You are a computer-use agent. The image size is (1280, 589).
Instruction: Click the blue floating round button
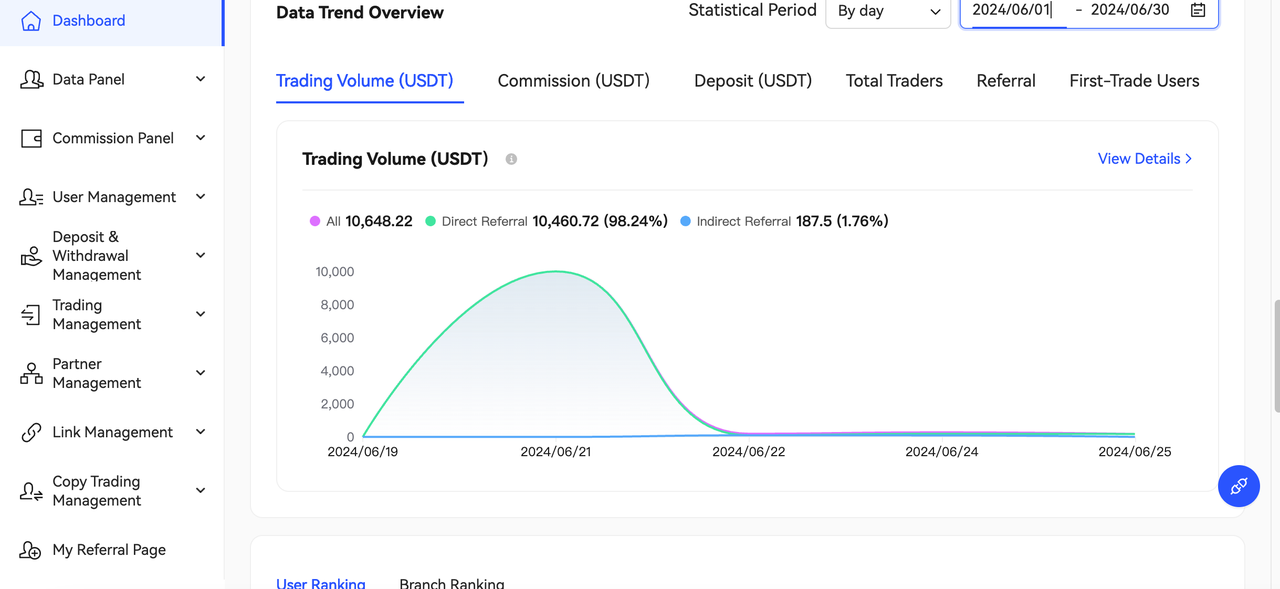[1238, 486]
